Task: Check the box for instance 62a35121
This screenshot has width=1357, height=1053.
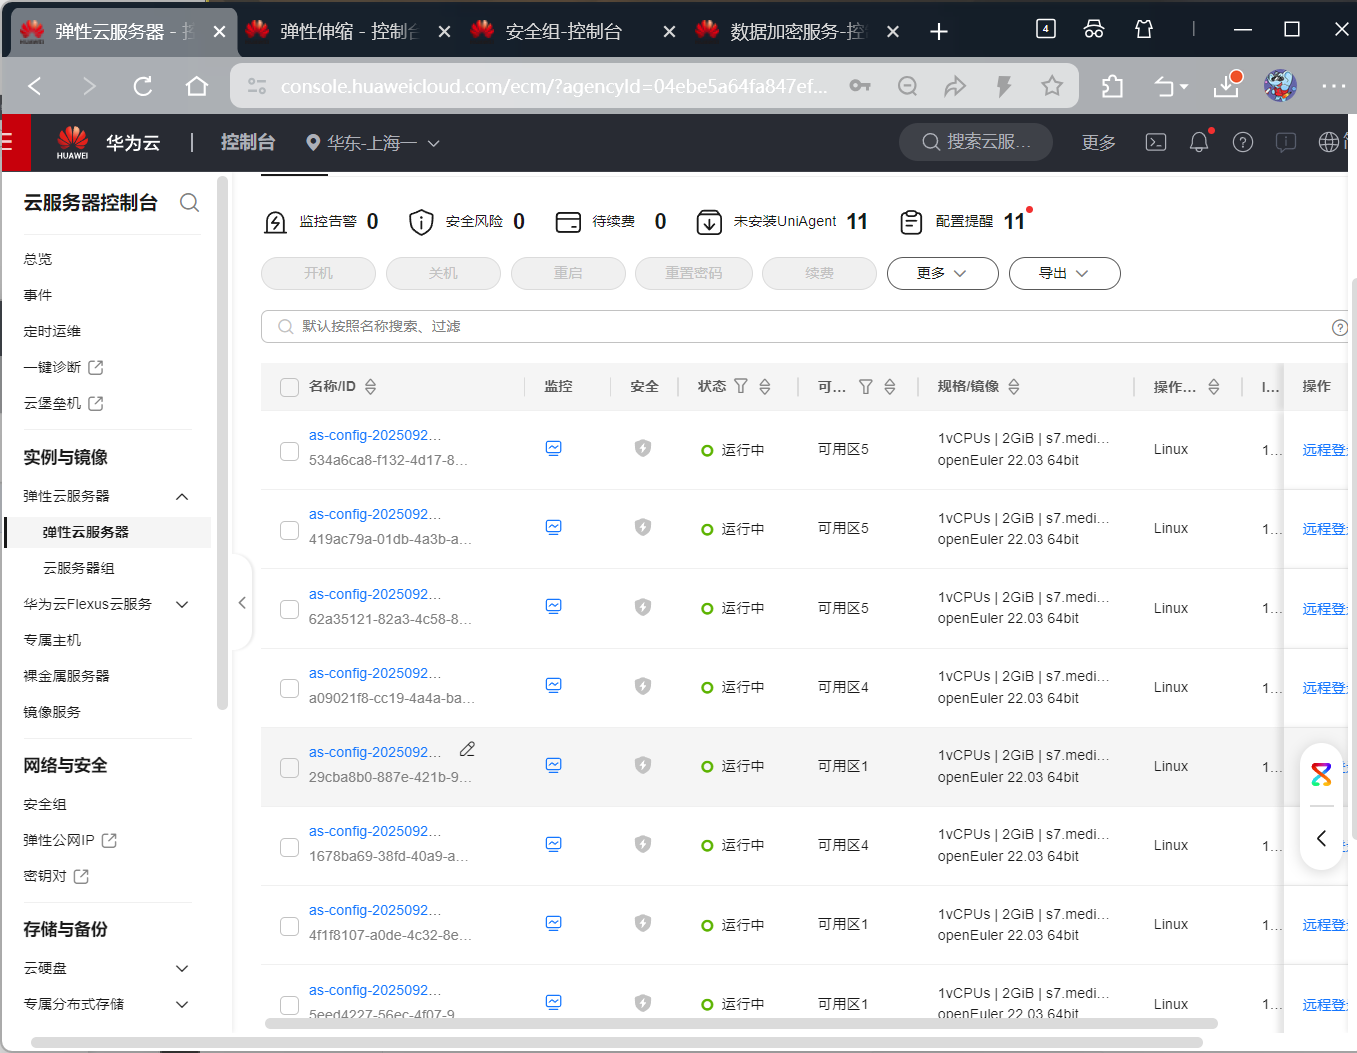Action: [290, 609]
